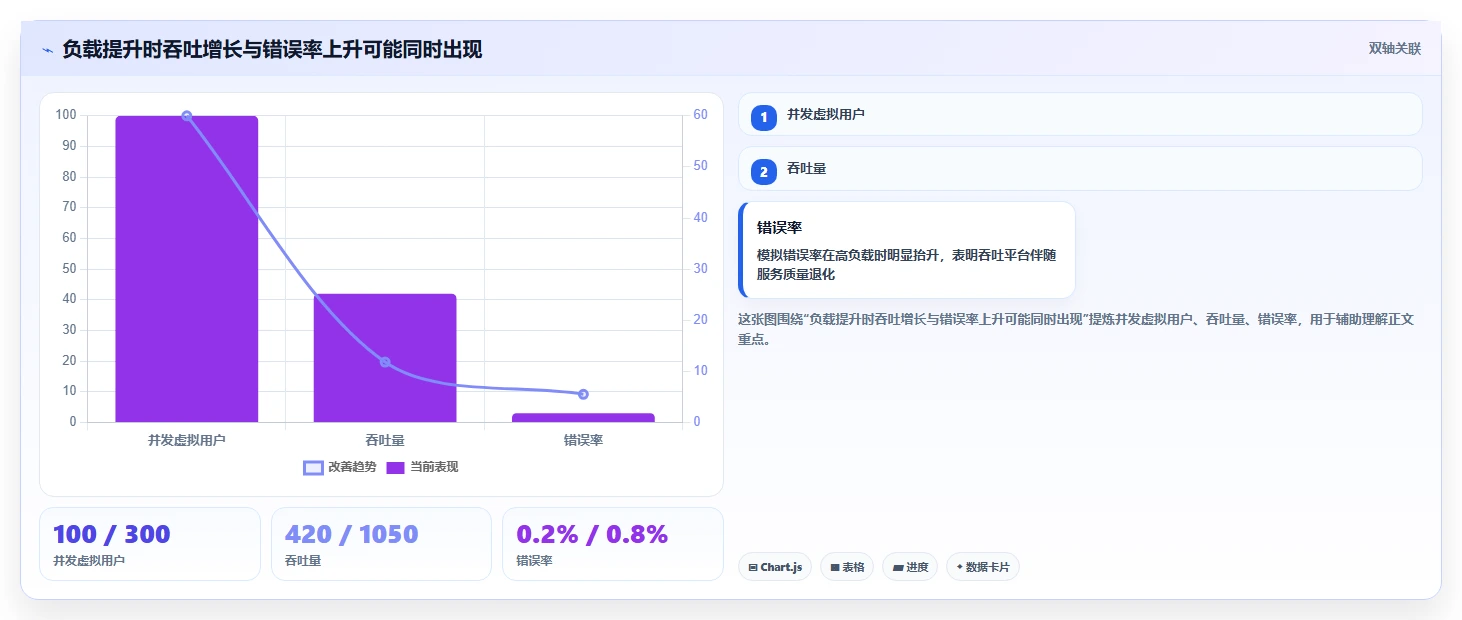This screenshot has width=1462, height=620.
Task: Click the left axis value 100
Action: [66, 115]
